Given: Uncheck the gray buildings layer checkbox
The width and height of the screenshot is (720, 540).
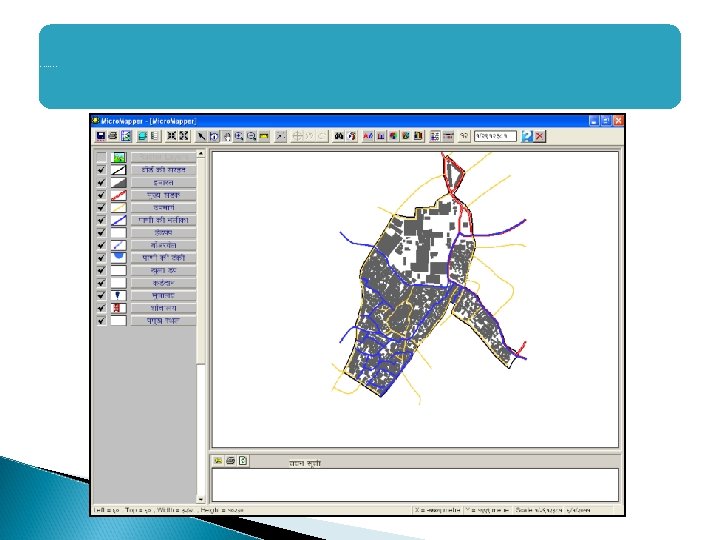Looking at the screenshot, I should pyautogui.click(x=101, y=183).
